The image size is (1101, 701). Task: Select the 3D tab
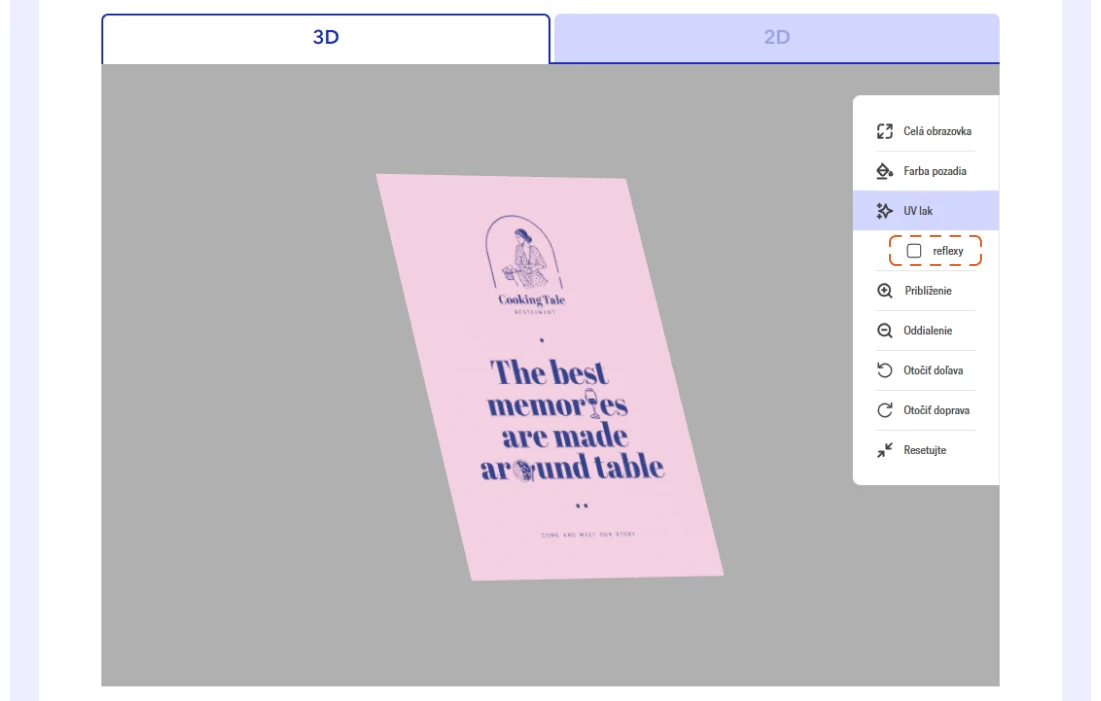tap(326, 38)
